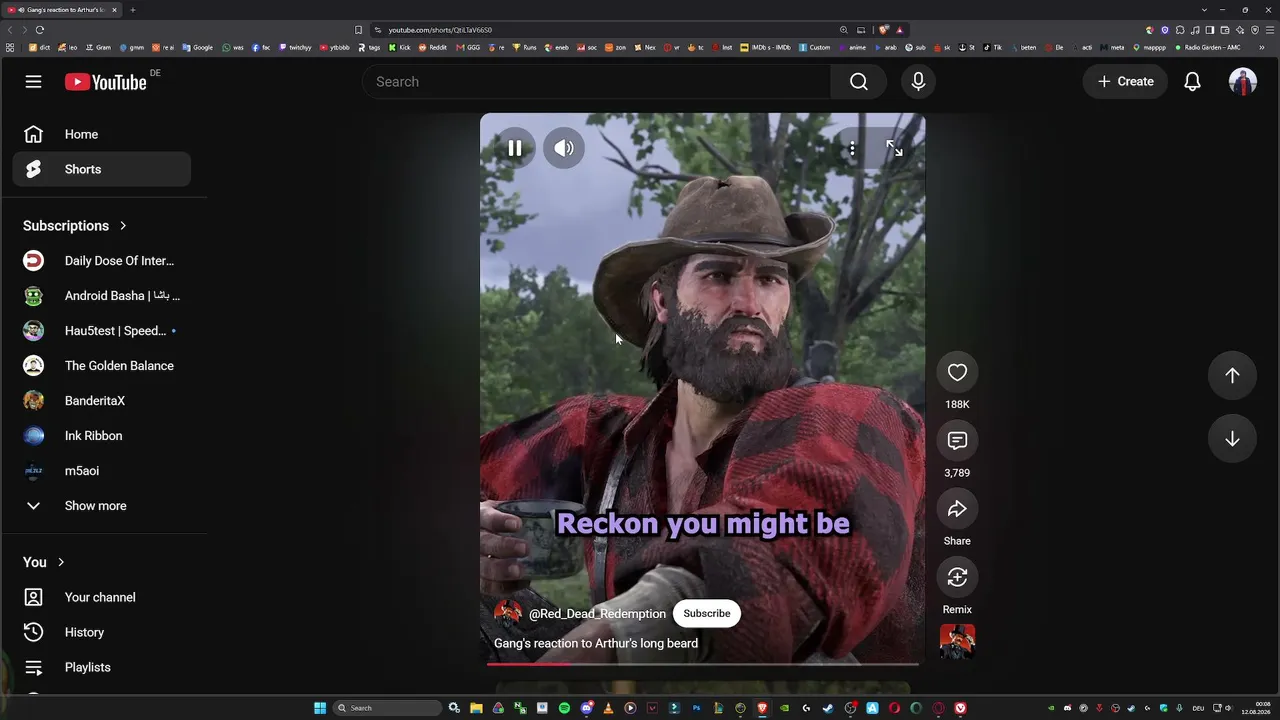Viewport: 1280px width, 720px height.
Task: Click the Red_Dead_Redemption channel avatar
Action: coord(508,613)
